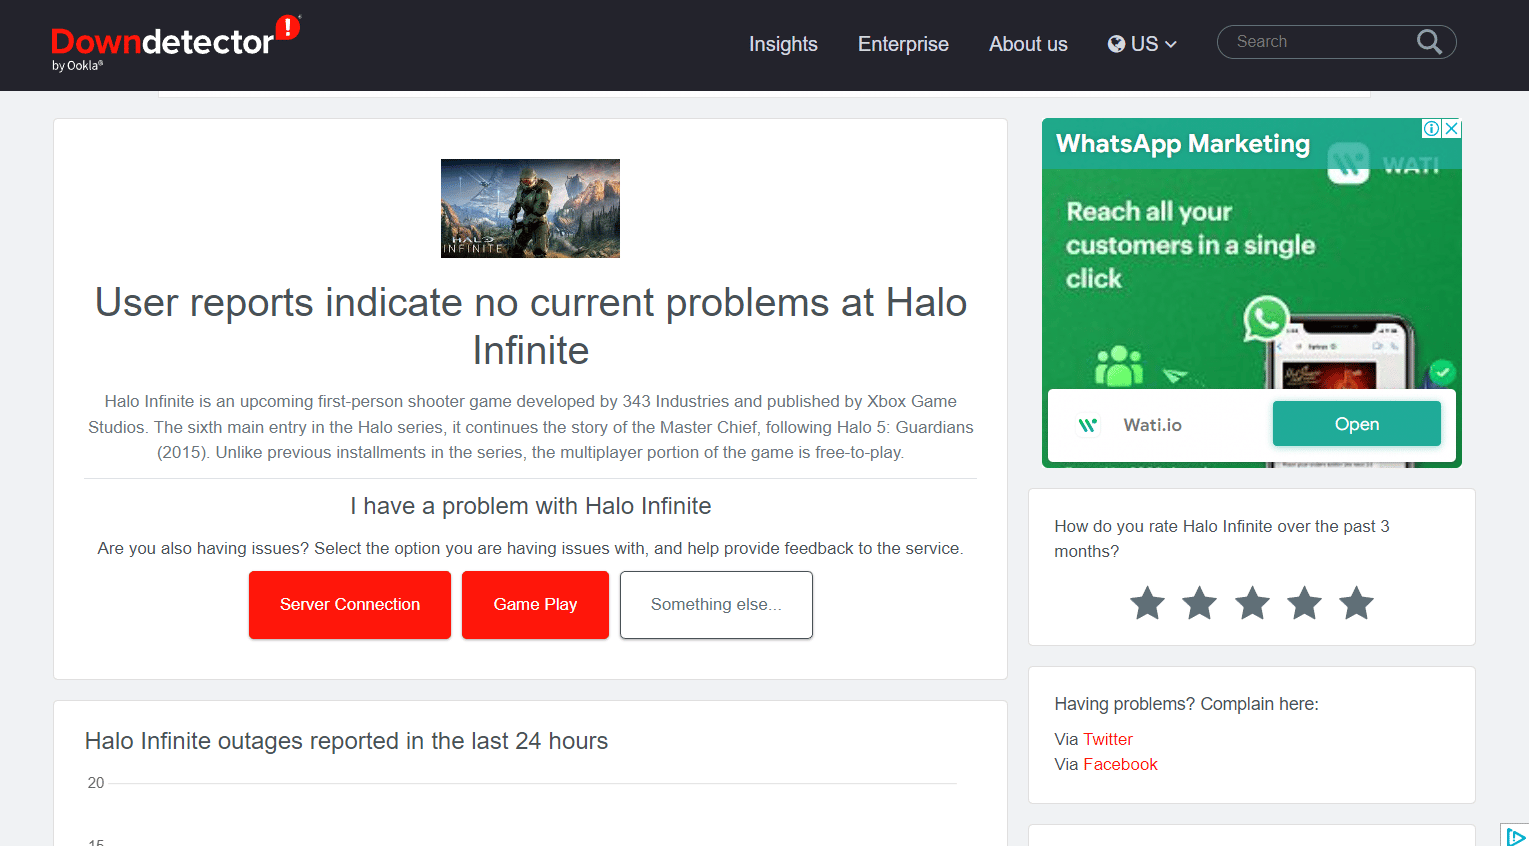Click the 'I have a problem with Halo Infinite' heading
Screen dimensions: 1529x846
click(531, 506)
